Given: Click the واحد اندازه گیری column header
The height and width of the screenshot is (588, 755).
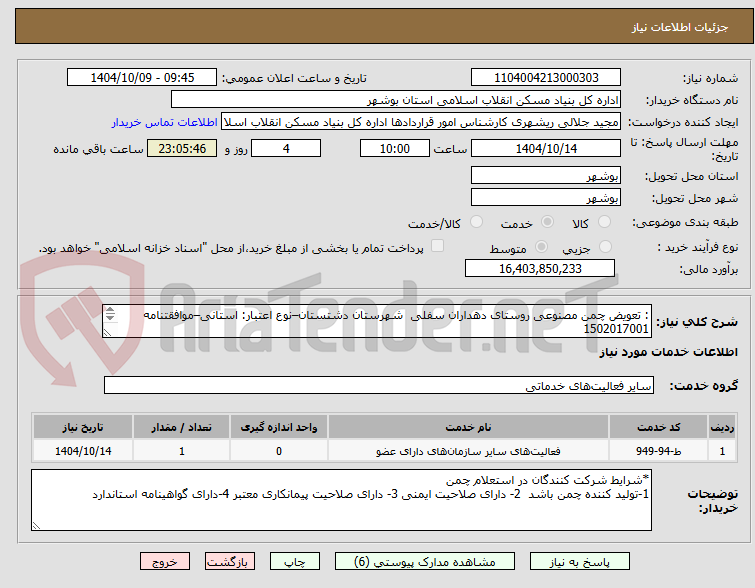Looking at the screenshot, I should [279, 427].
